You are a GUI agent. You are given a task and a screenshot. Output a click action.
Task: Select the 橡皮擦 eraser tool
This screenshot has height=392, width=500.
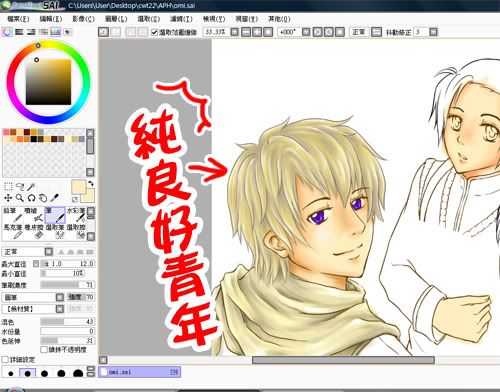coord(34,232)
